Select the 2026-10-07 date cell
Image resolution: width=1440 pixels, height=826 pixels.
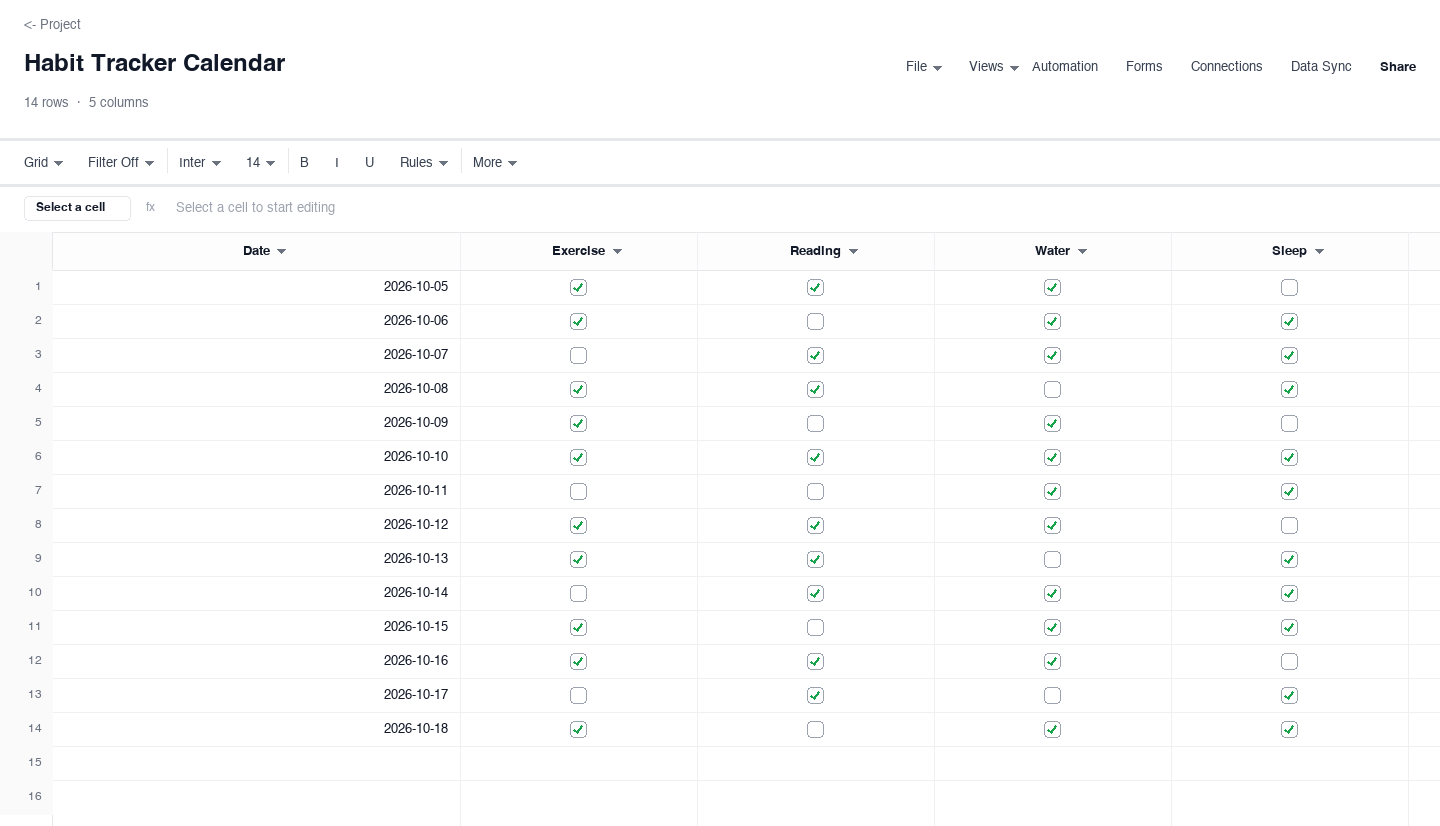[256, 355]
